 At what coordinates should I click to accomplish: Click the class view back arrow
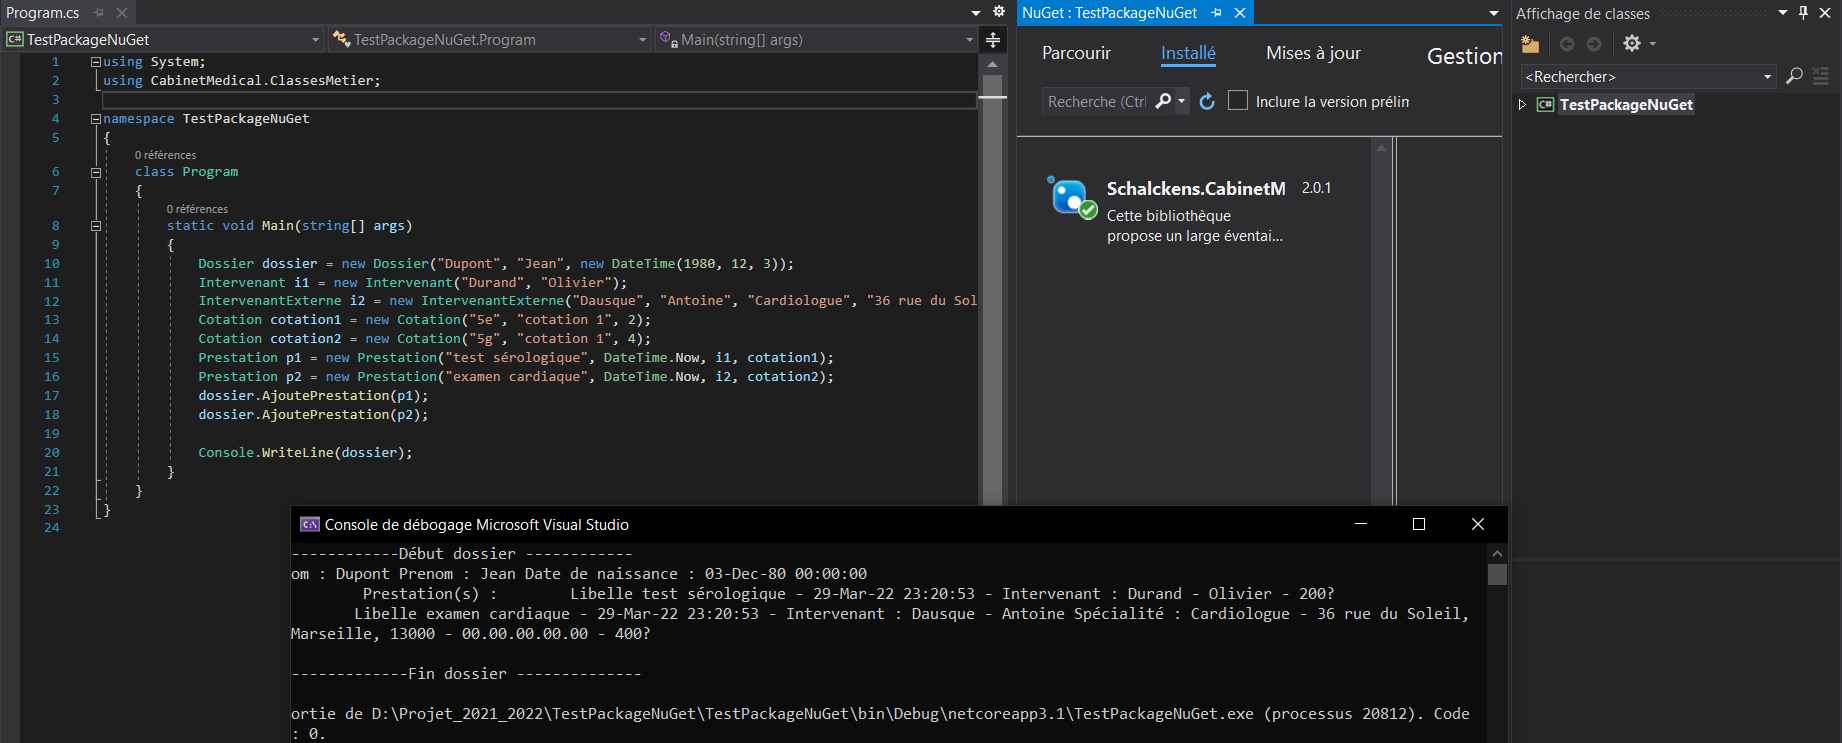coord(1567,44)
